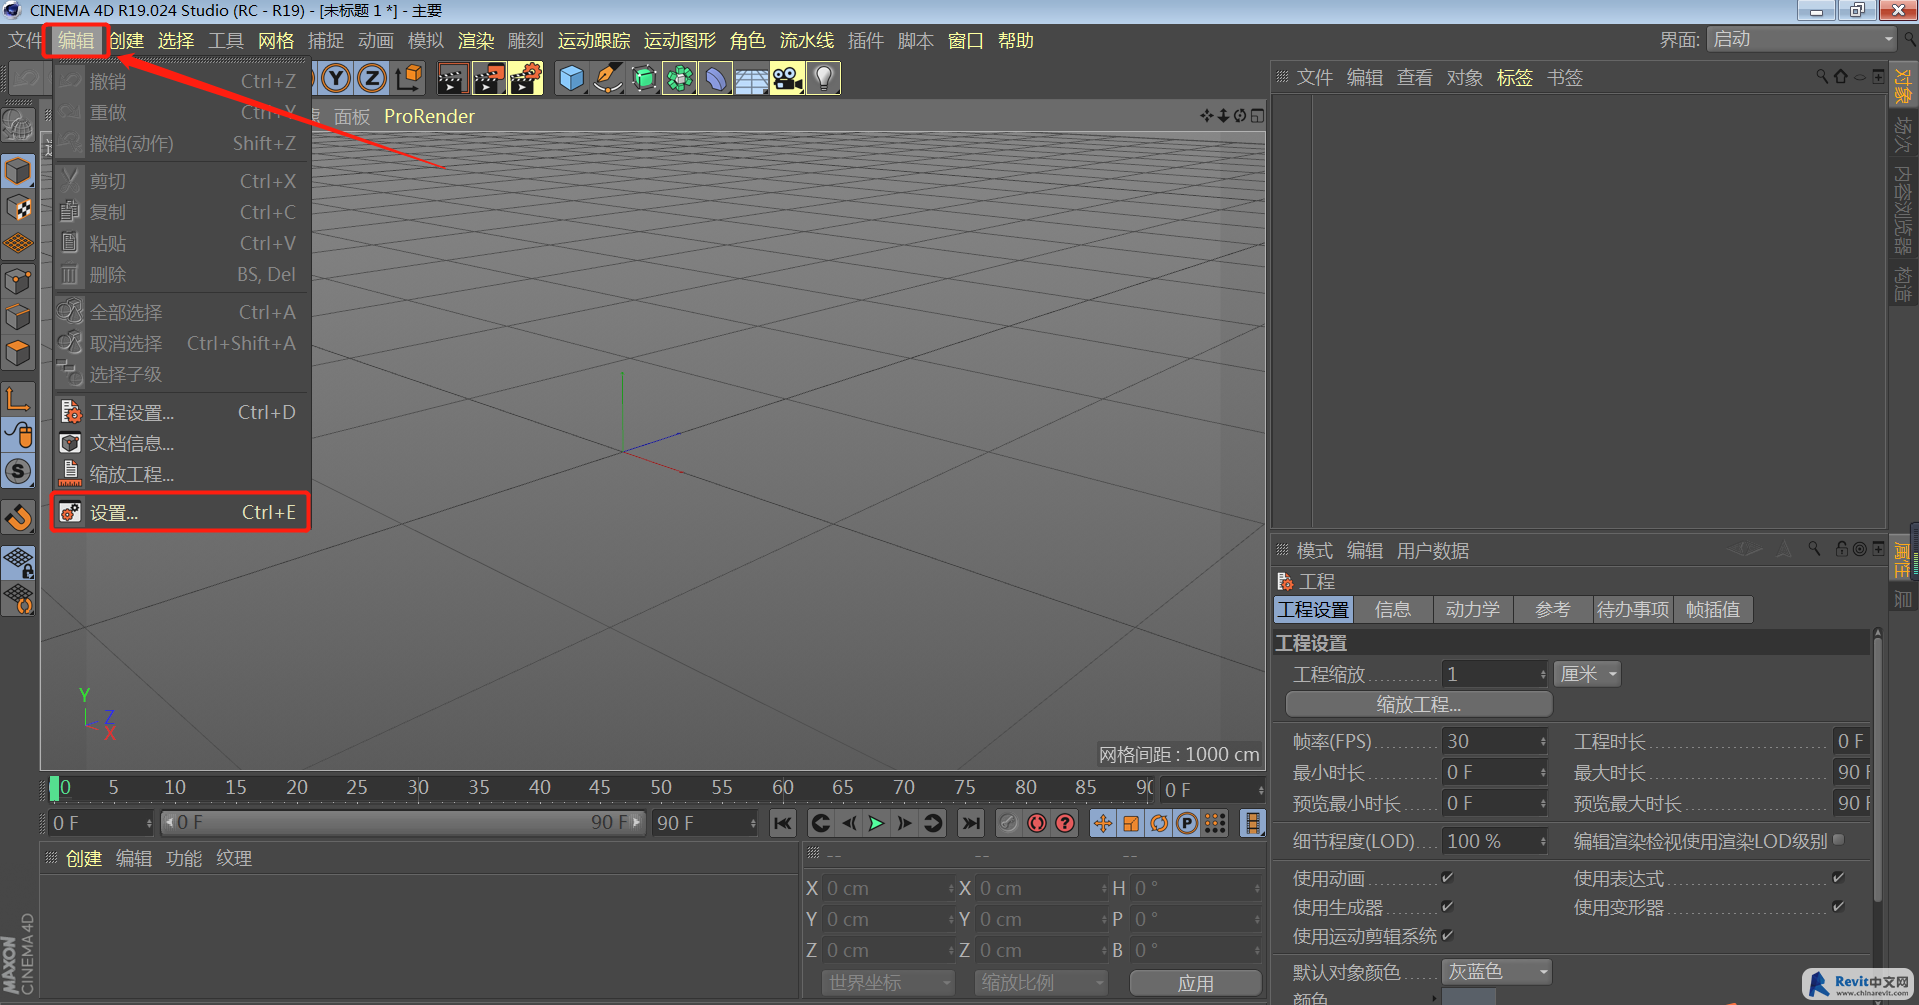Open 文档信息... menu entry

click(180, 443)
